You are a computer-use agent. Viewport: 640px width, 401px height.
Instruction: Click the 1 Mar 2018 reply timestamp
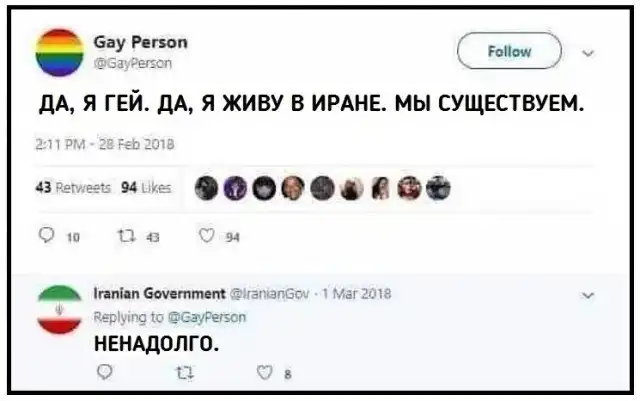coord(357,294)
